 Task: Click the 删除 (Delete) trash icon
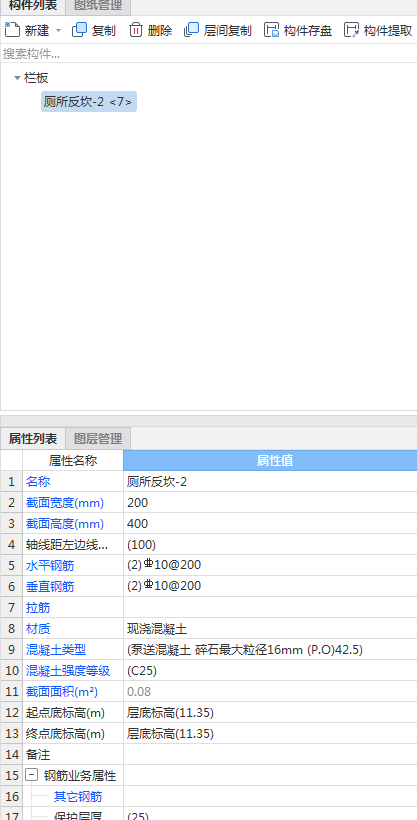[x=136, y=30]
